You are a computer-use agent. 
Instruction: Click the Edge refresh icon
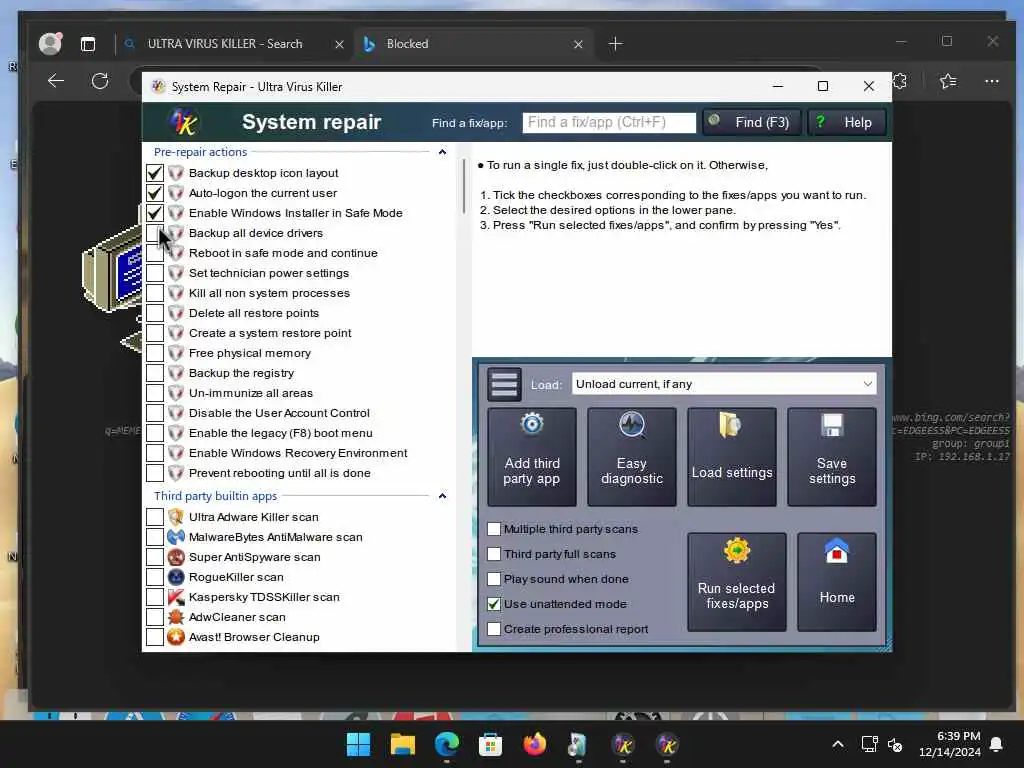click(100, 81)
